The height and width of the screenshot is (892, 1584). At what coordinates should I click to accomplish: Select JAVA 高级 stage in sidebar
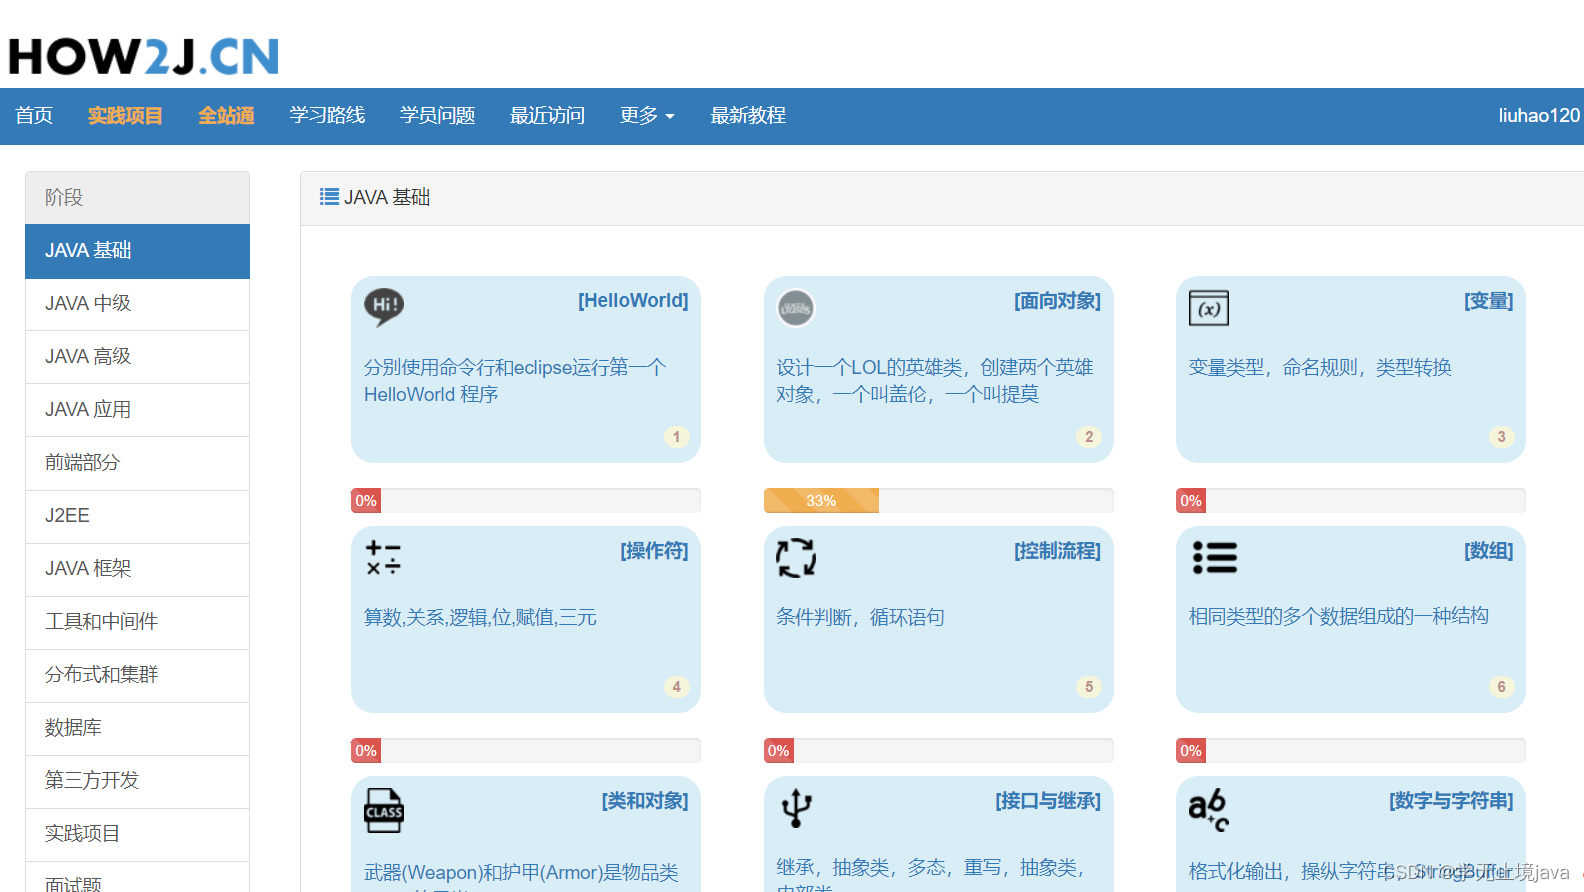click(137, 357)
